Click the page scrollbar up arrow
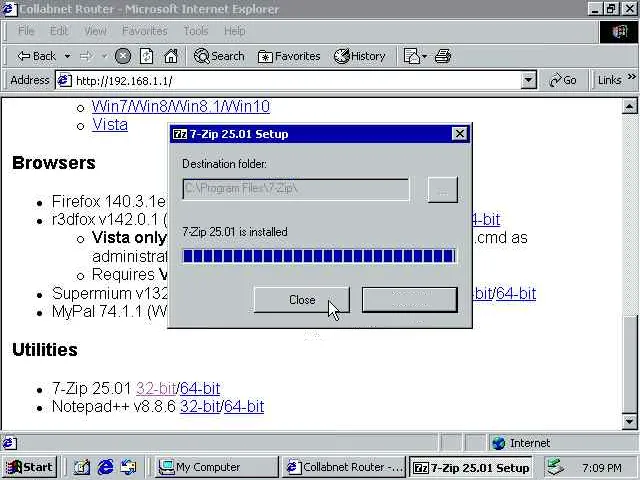 click(x=629, y=106)
